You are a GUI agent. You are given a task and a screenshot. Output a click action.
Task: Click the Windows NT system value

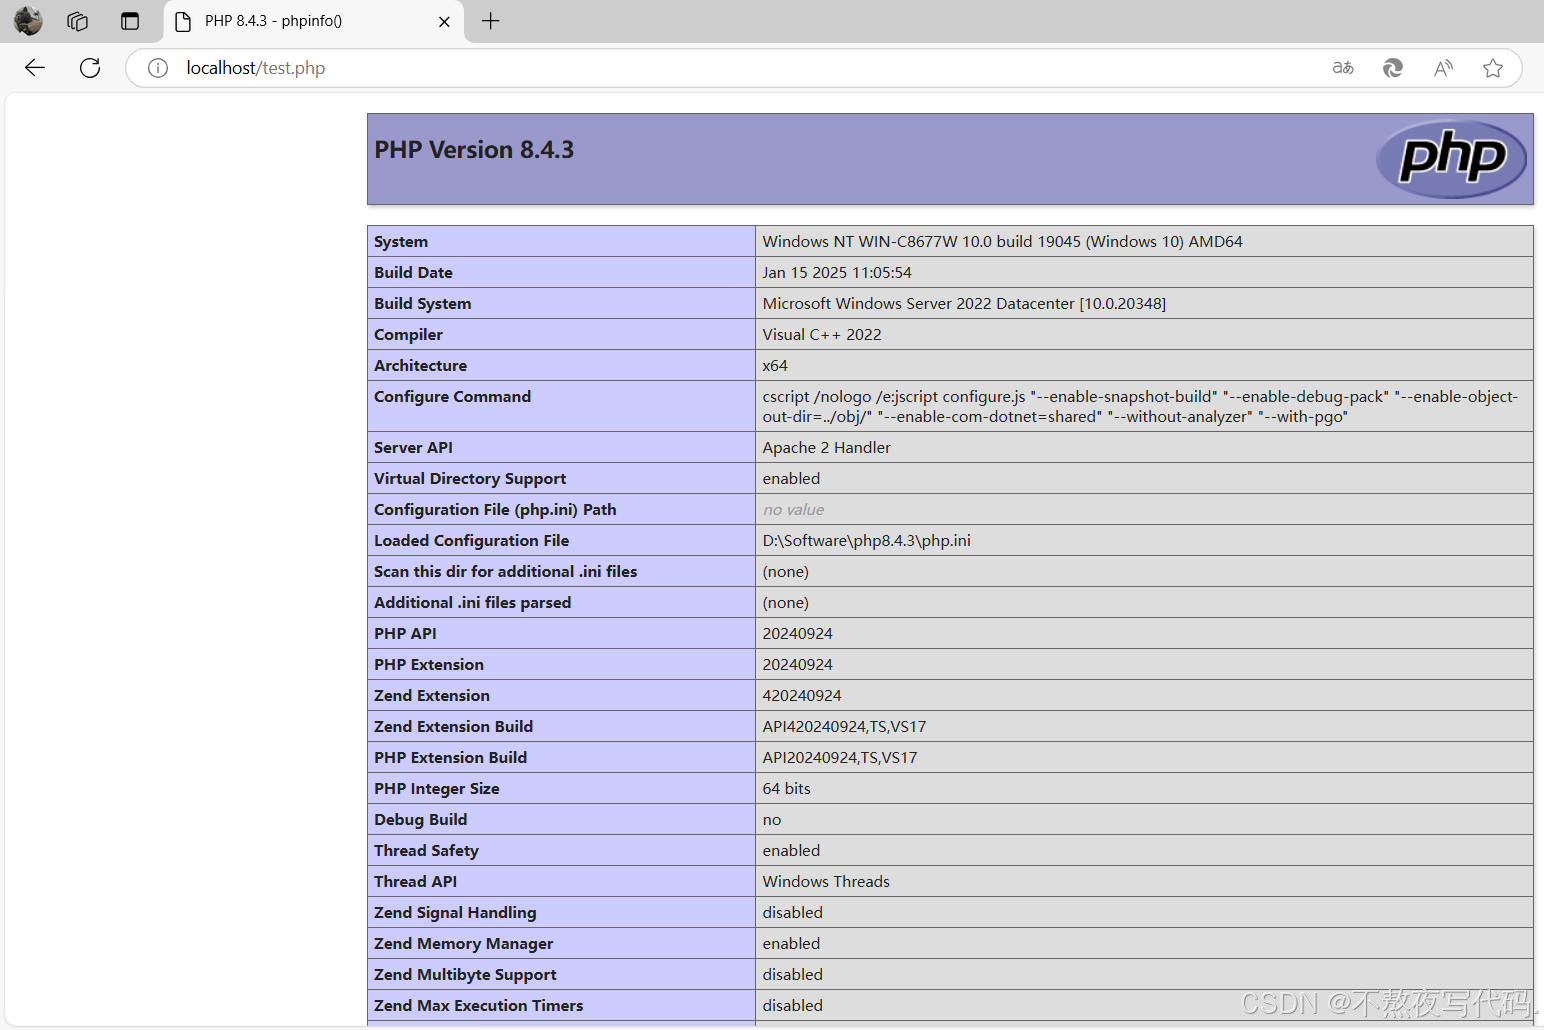(x=1002, y=241)
